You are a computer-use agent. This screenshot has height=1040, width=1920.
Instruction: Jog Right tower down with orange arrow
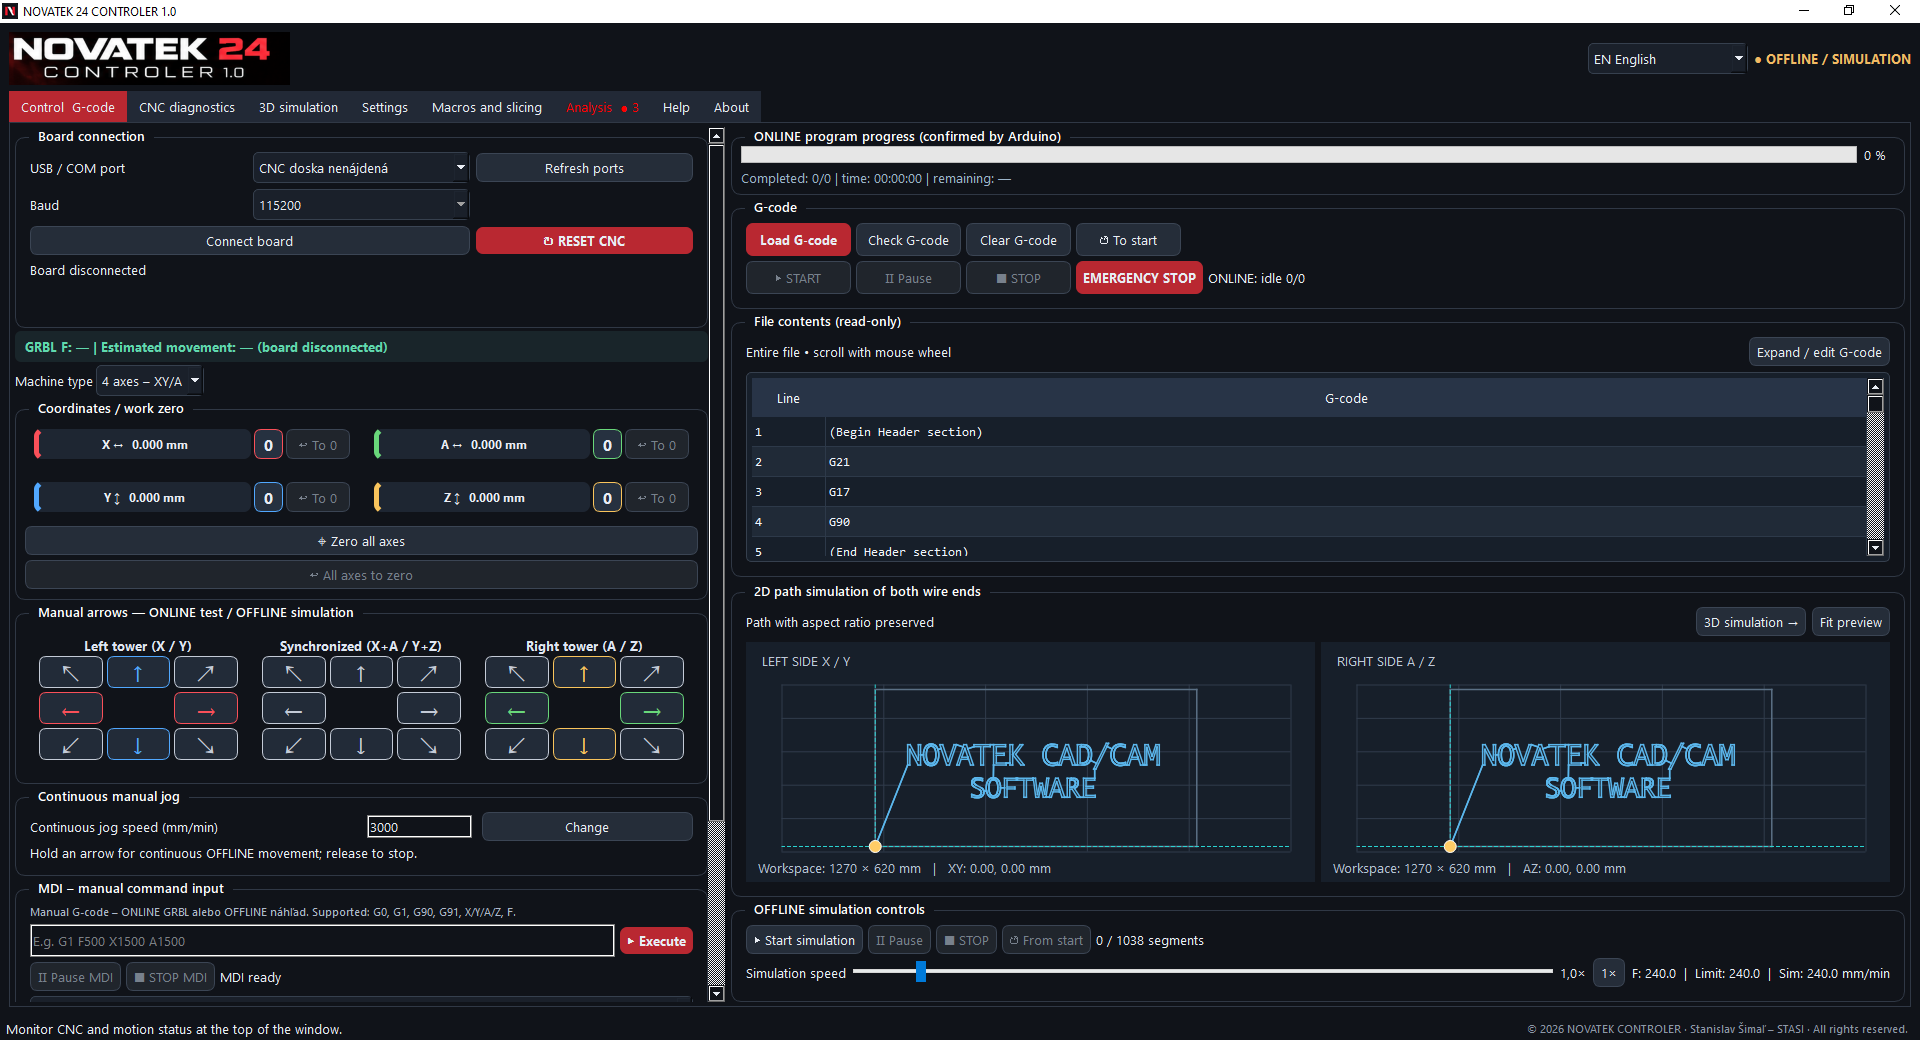point(584,745)
